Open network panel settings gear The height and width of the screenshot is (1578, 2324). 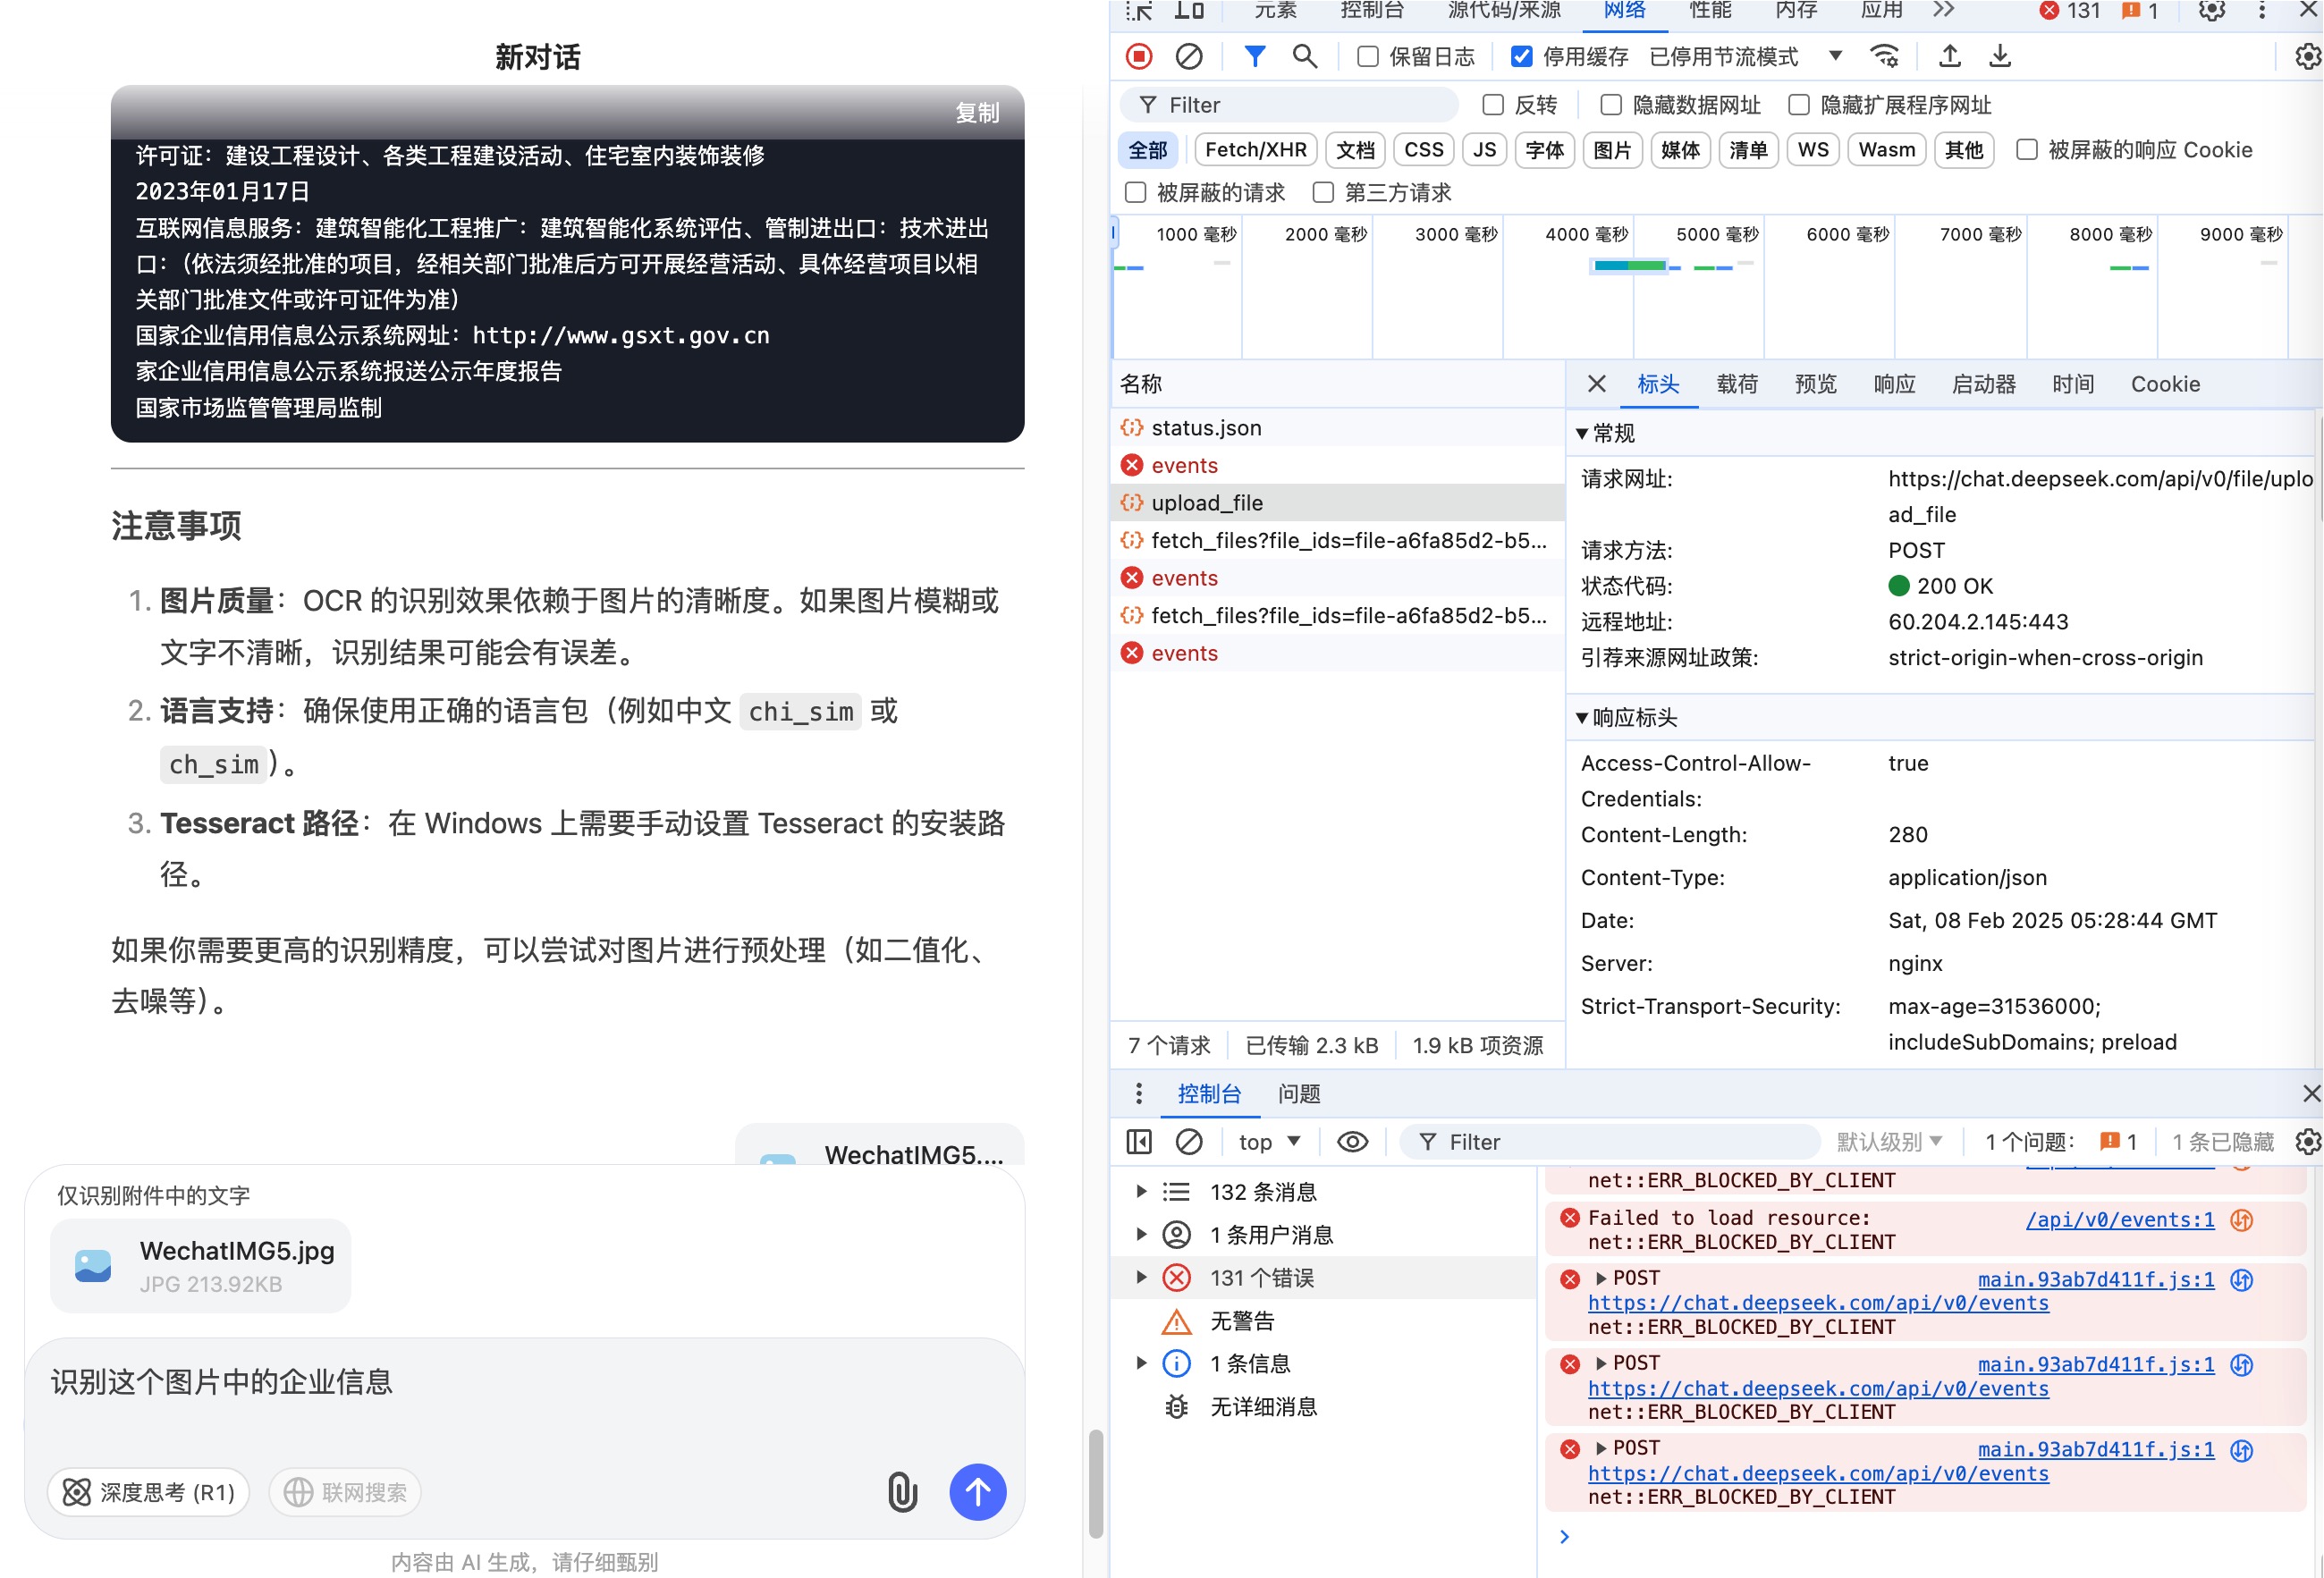[x=2307, y=57]
